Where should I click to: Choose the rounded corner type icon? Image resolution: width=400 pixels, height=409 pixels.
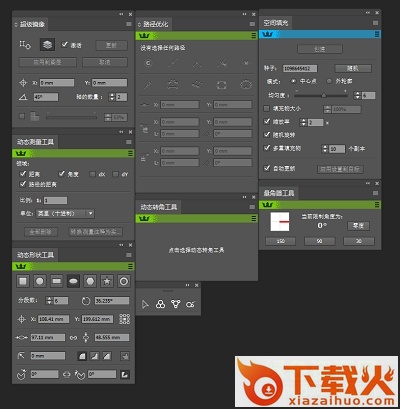pyautogui.click(x=82, y=356)
